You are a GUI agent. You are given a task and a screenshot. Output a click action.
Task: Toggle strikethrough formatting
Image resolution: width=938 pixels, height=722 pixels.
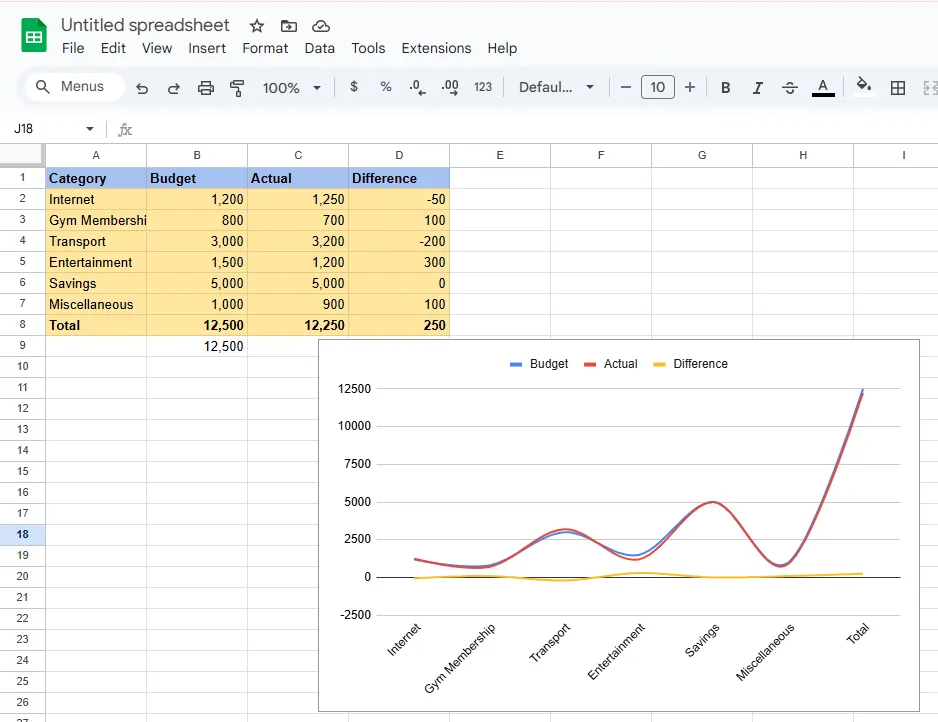789,87
